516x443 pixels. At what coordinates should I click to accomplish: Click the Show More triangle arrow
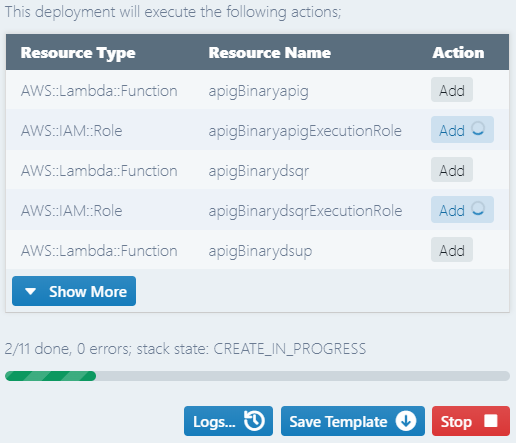[x=30, y=292]
